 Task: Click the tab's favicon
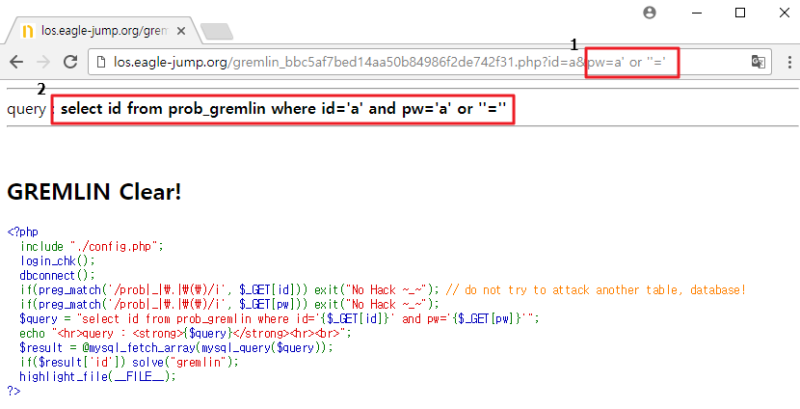click(x=28, y=31)
